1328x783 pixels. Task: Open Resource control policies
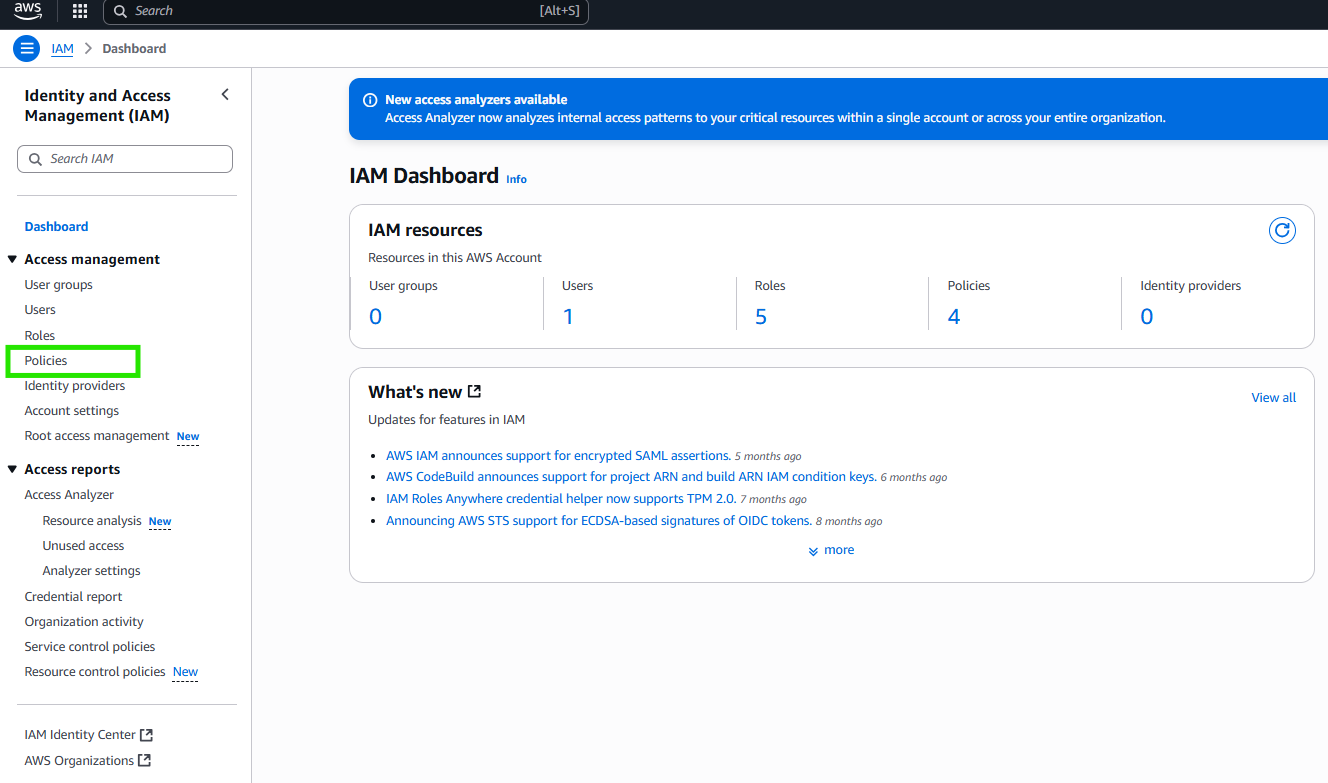coord(95,672)
